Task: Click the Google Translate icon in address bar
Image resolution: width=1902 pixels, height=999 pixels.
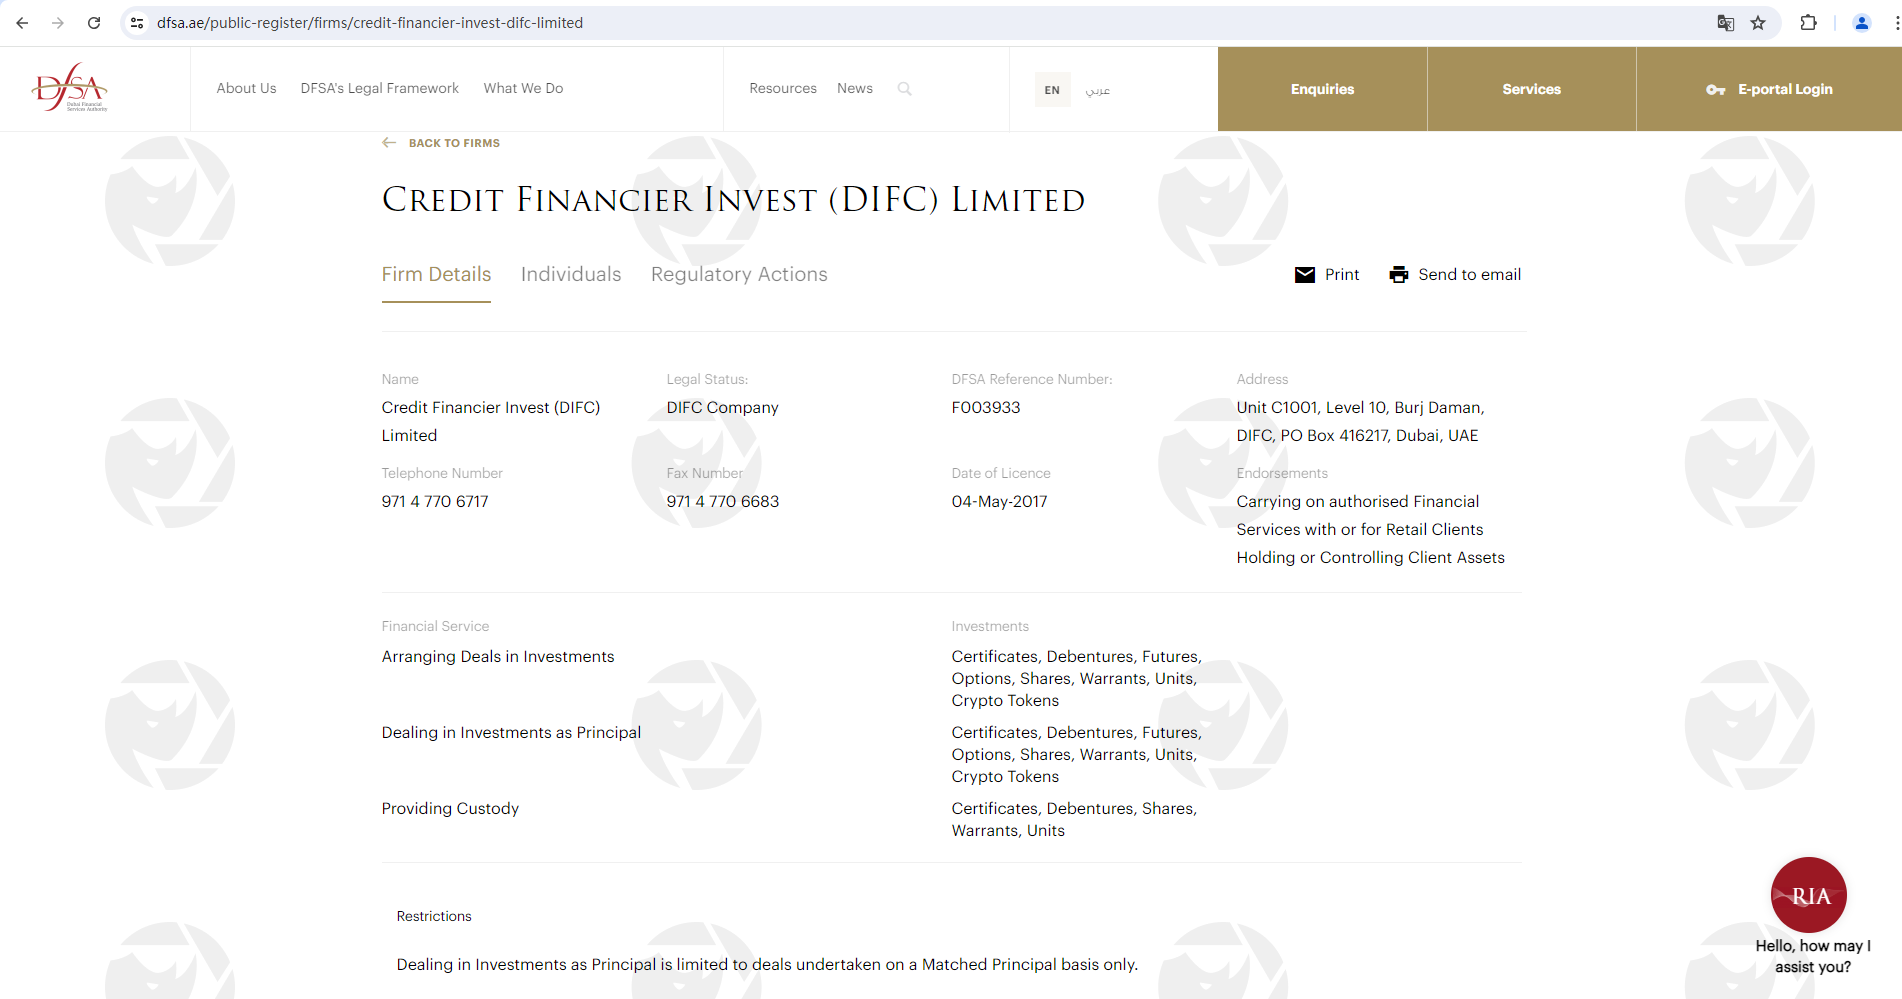Action: click(x=1725, y=23)
